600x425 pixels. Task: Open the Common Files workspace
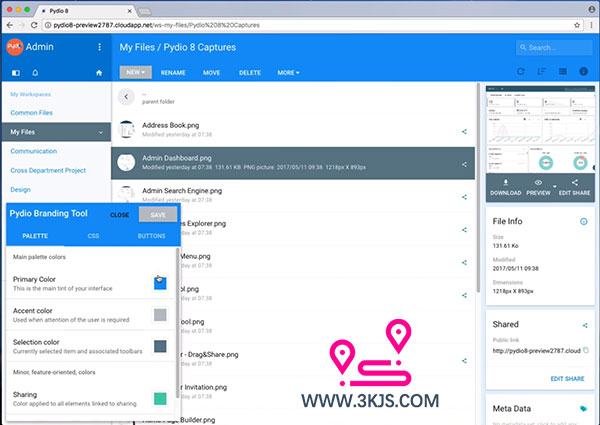click(x=31, y=113)
